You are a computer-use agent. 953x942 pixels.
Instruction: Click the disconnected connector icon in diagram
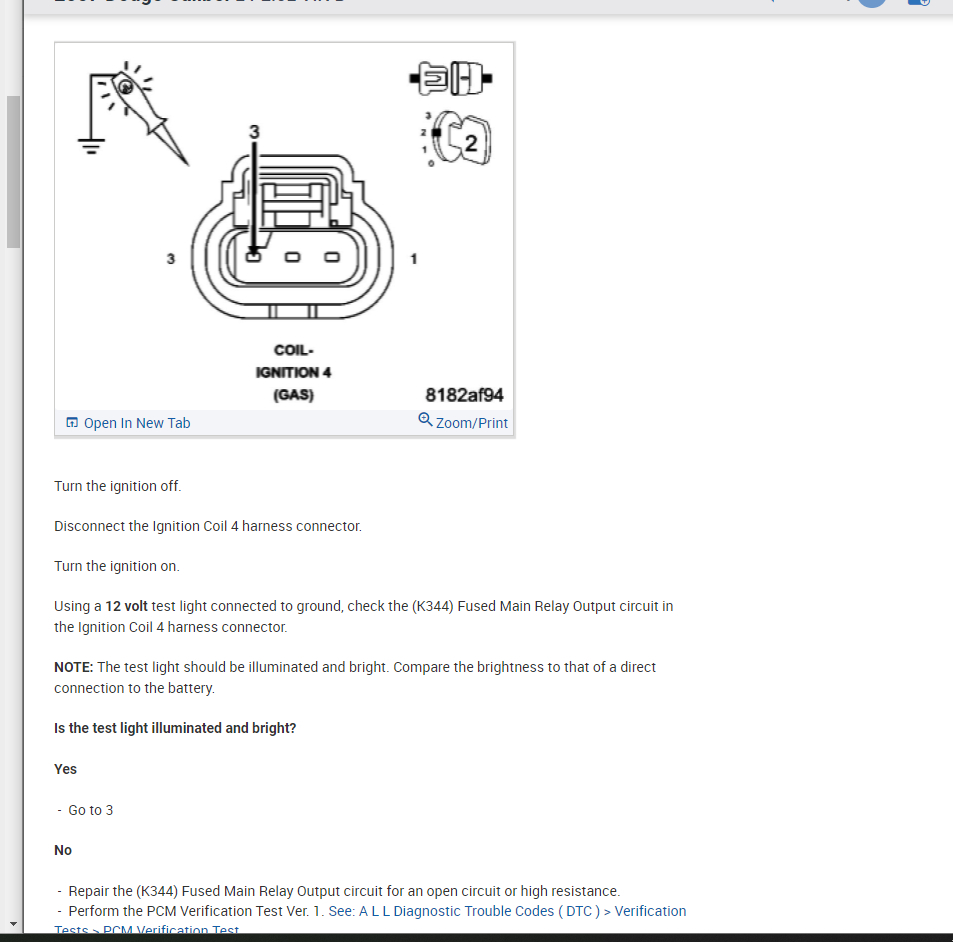[450, 78]
